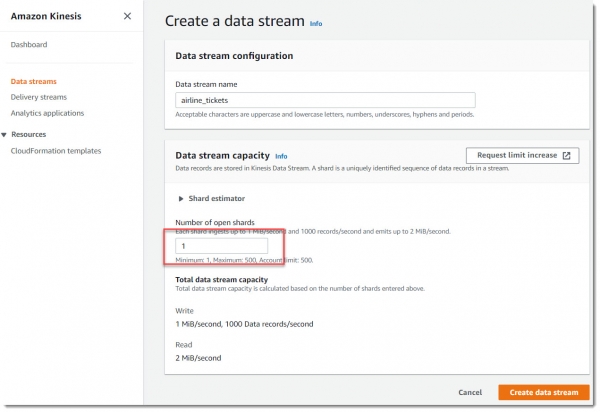Open Analytics applications in the sidebar

pos(47,113)
